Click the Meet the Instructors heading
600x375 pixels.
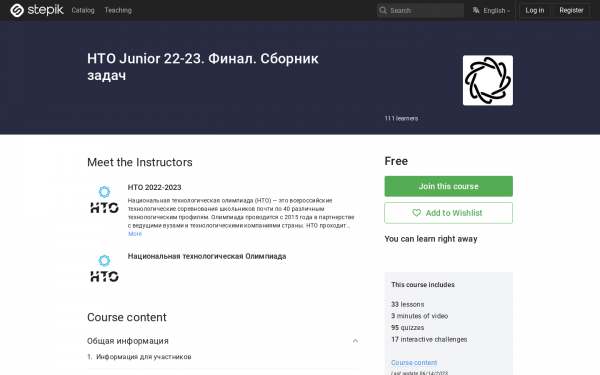click(140, 162)
